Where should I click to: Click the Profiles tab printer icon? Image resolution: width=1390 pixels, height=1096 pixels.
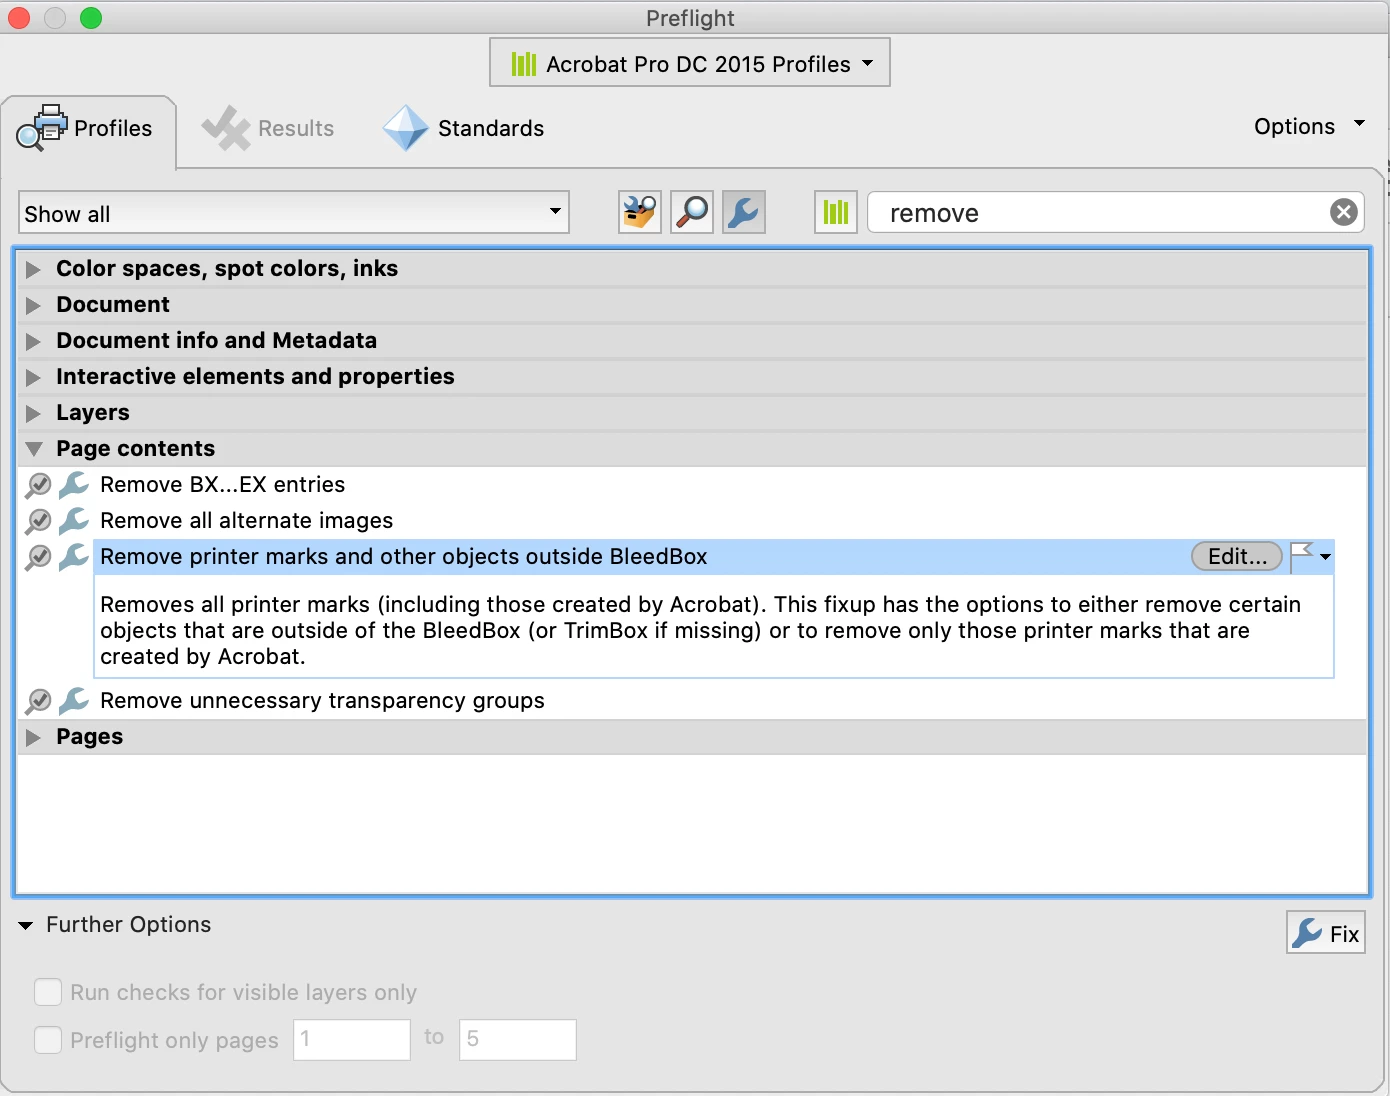pyautogui.click(x=42, y=128)
